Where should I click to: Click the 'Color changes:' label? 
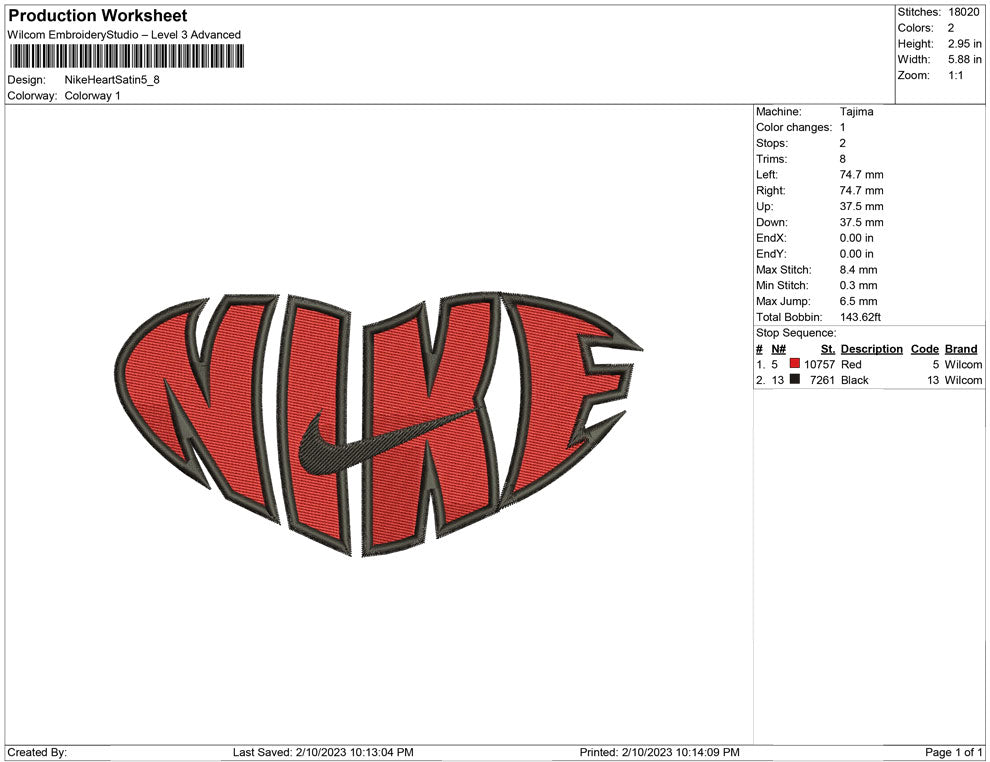(794, 128)
